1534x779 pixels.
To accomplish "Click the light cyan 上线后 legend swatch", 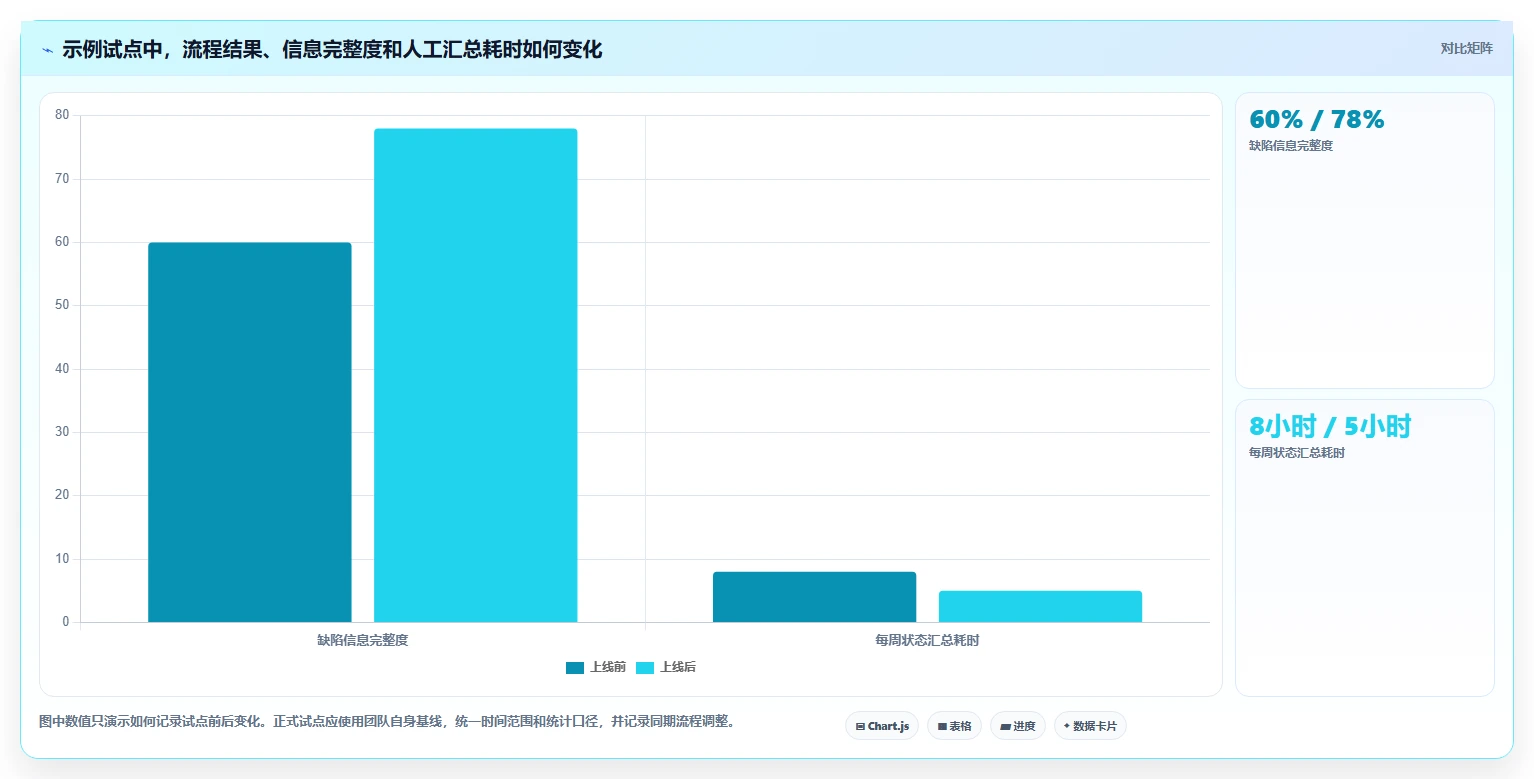I will point(645,668).
